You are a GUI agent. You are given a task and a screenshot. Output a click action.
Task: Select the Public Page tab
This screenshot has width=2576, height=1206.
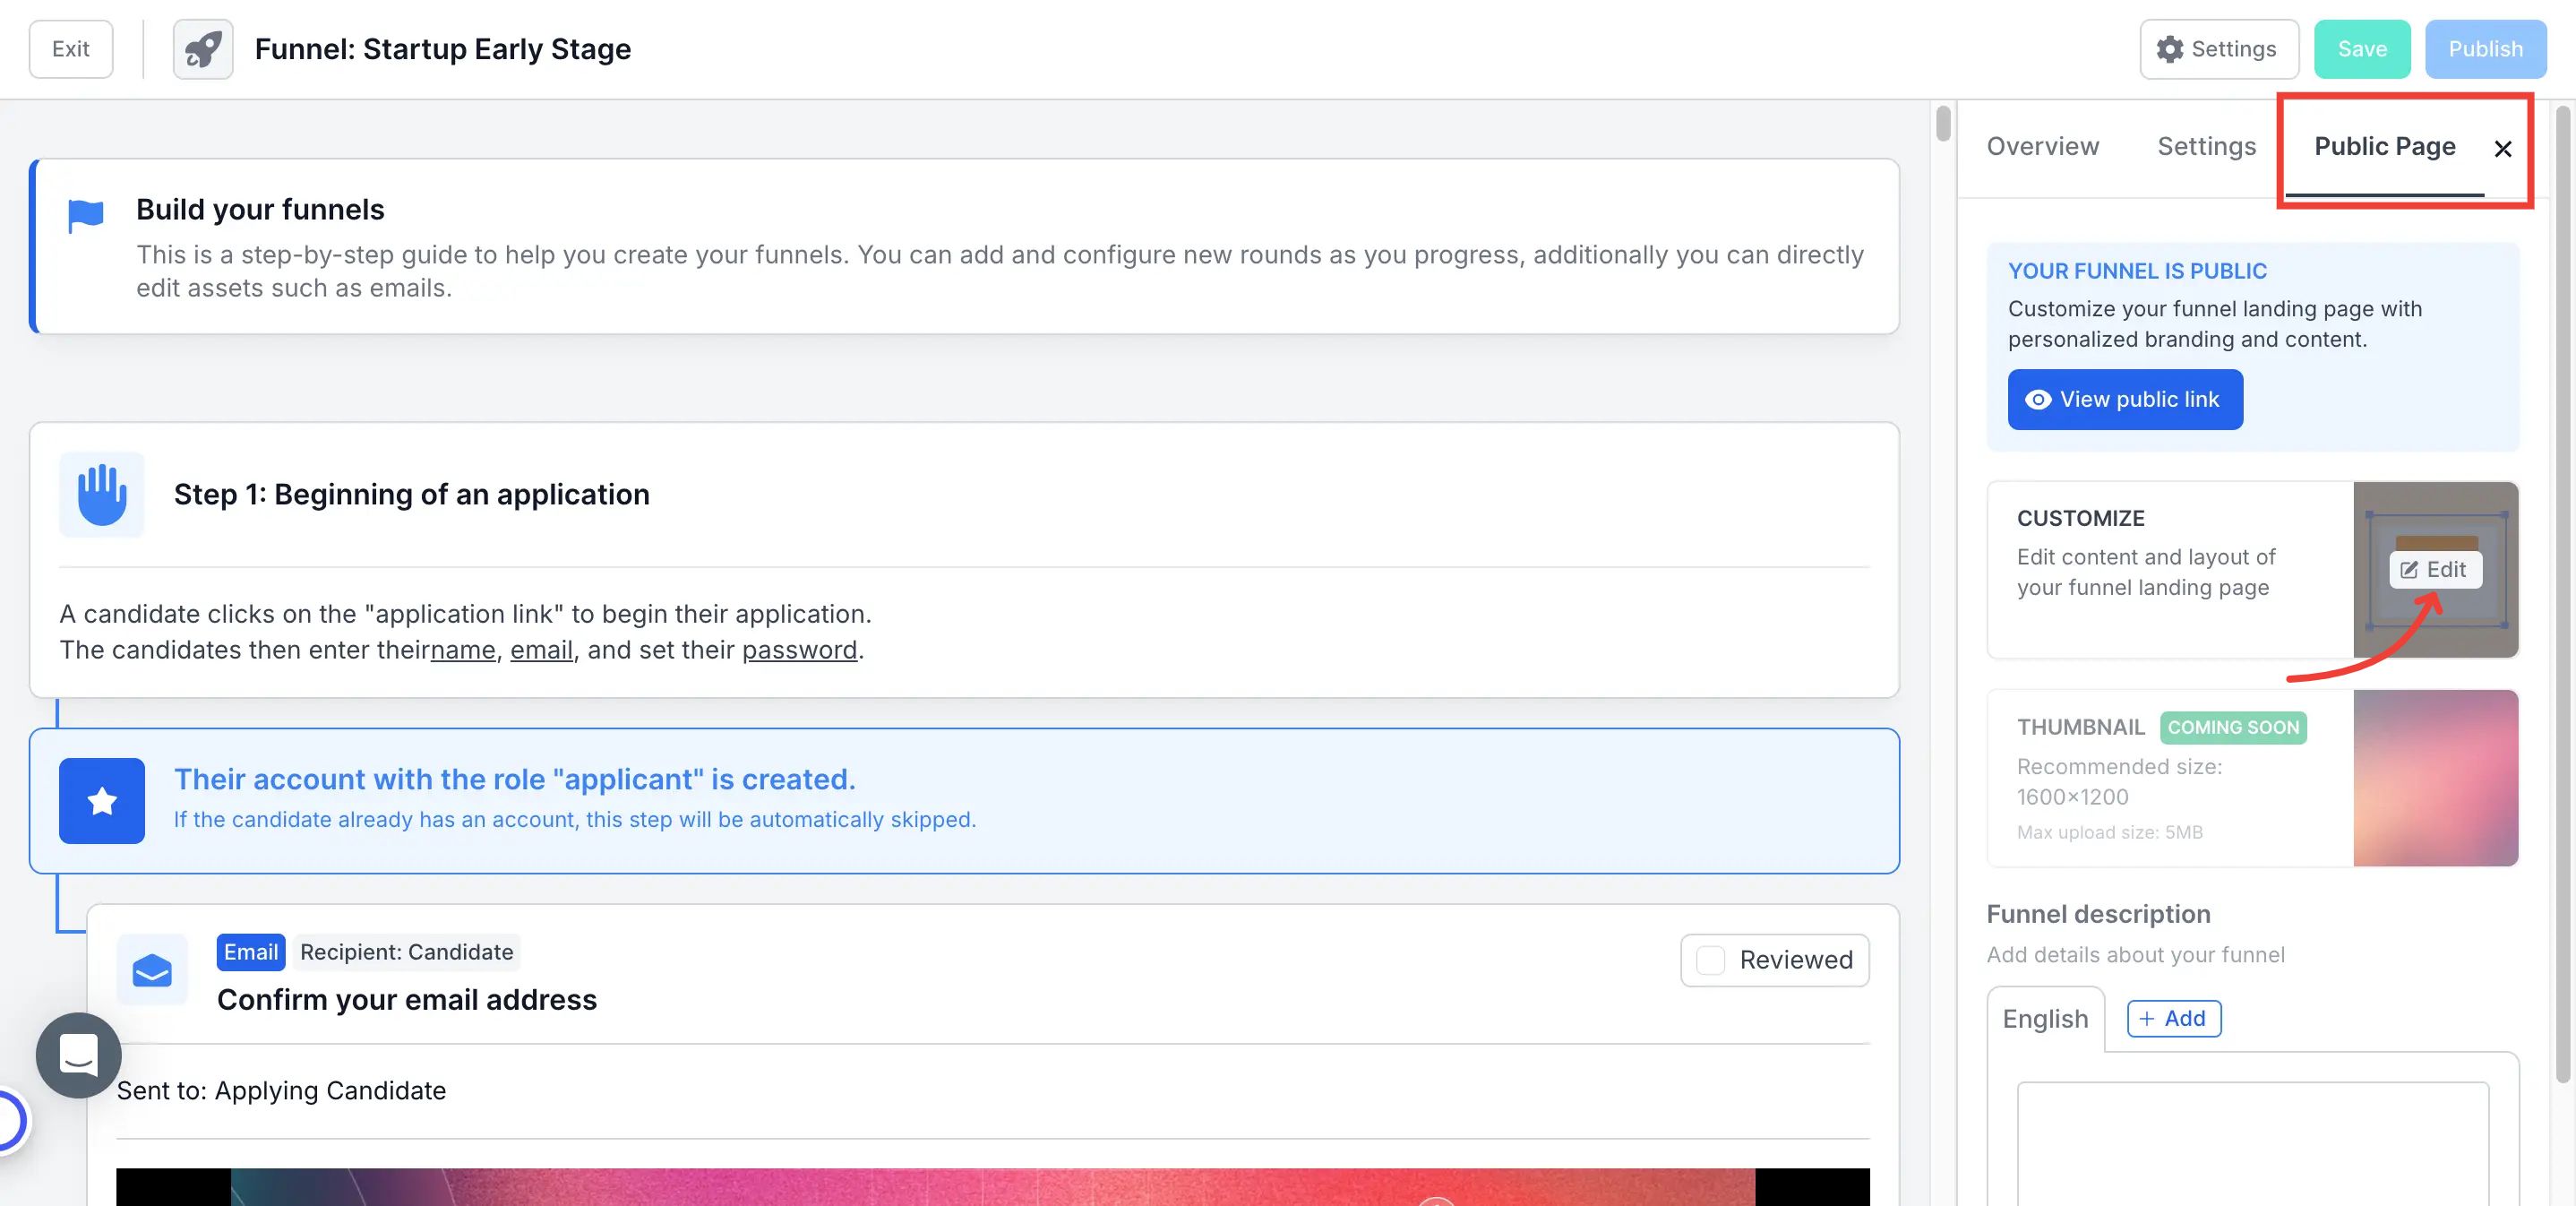[2384, 146]
